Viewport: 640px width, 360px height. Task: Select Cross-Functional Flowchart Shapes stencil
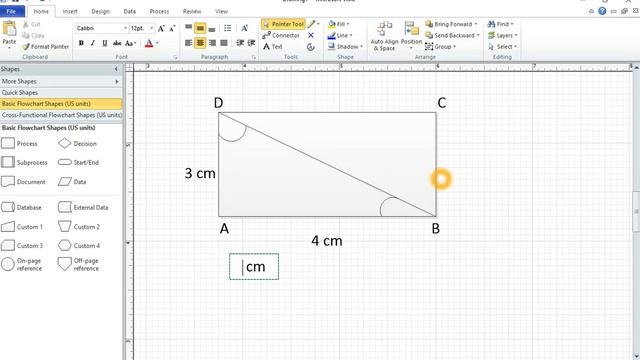pyautogui.click(x=61, y=115)
